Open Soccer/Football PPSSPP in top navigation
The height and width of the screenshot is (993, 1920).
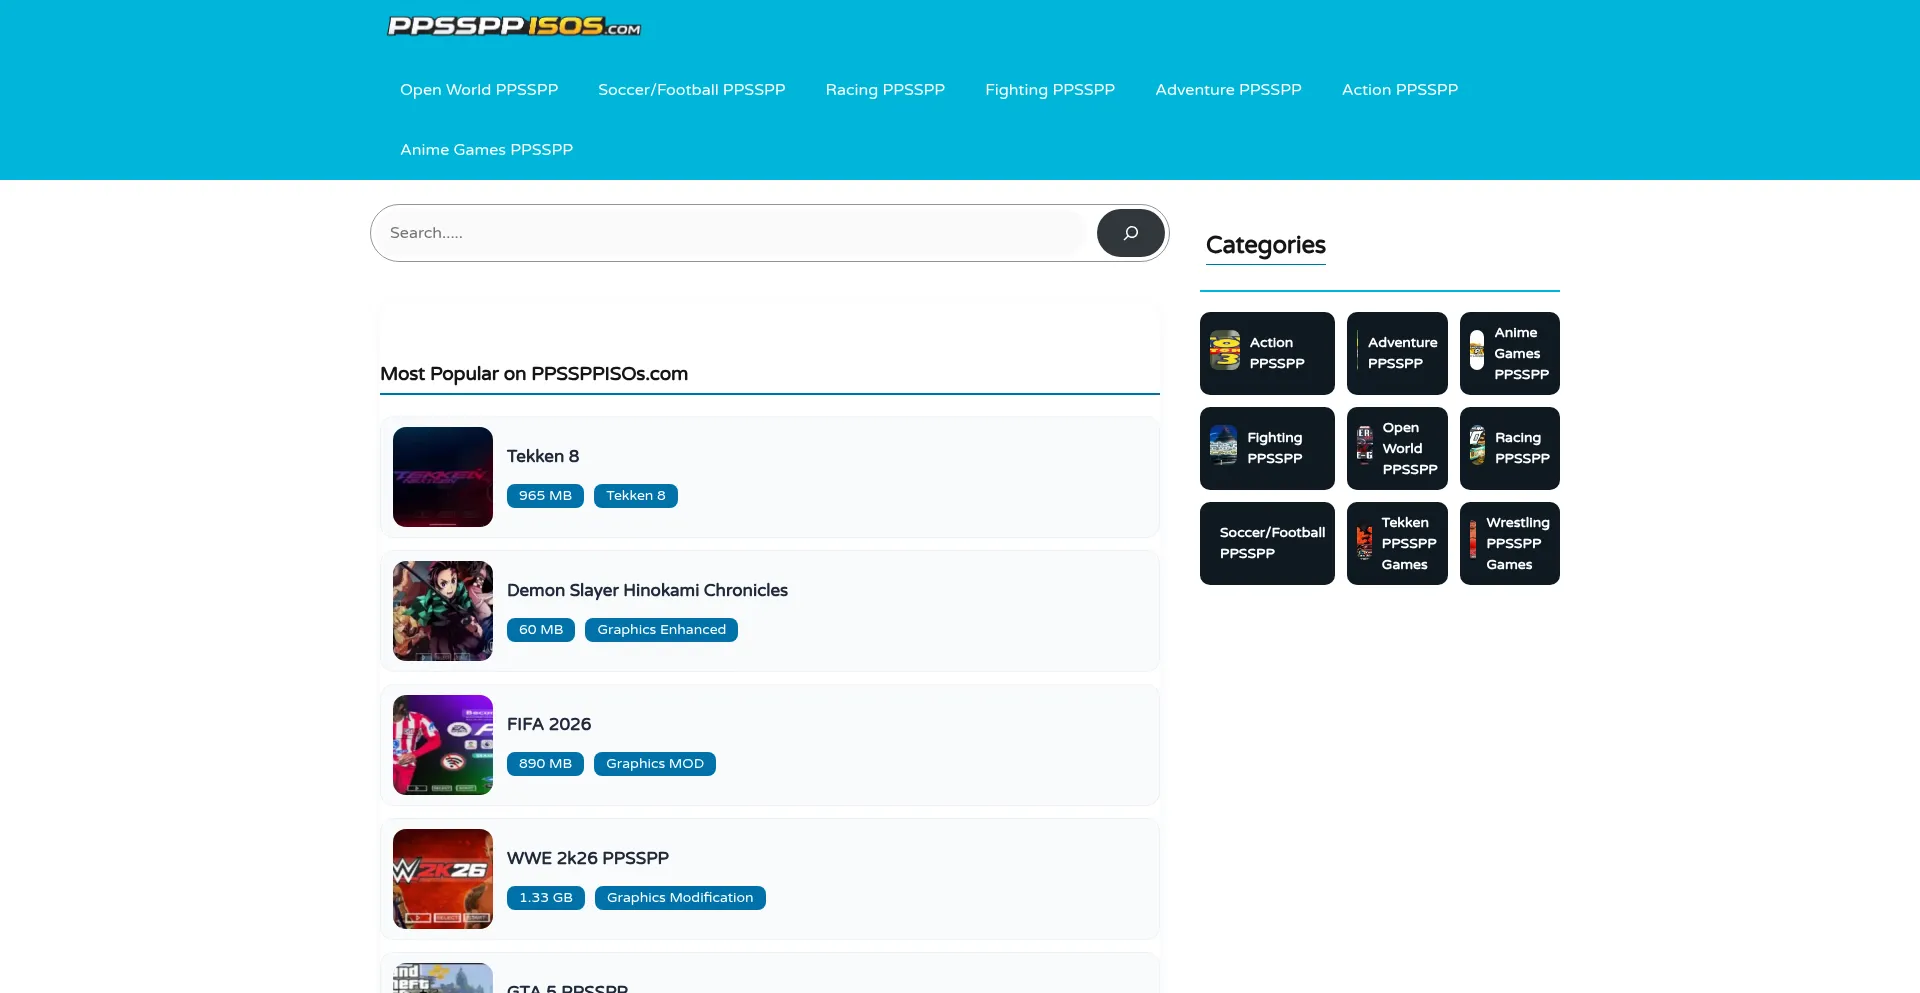click(x=692, y=90)
